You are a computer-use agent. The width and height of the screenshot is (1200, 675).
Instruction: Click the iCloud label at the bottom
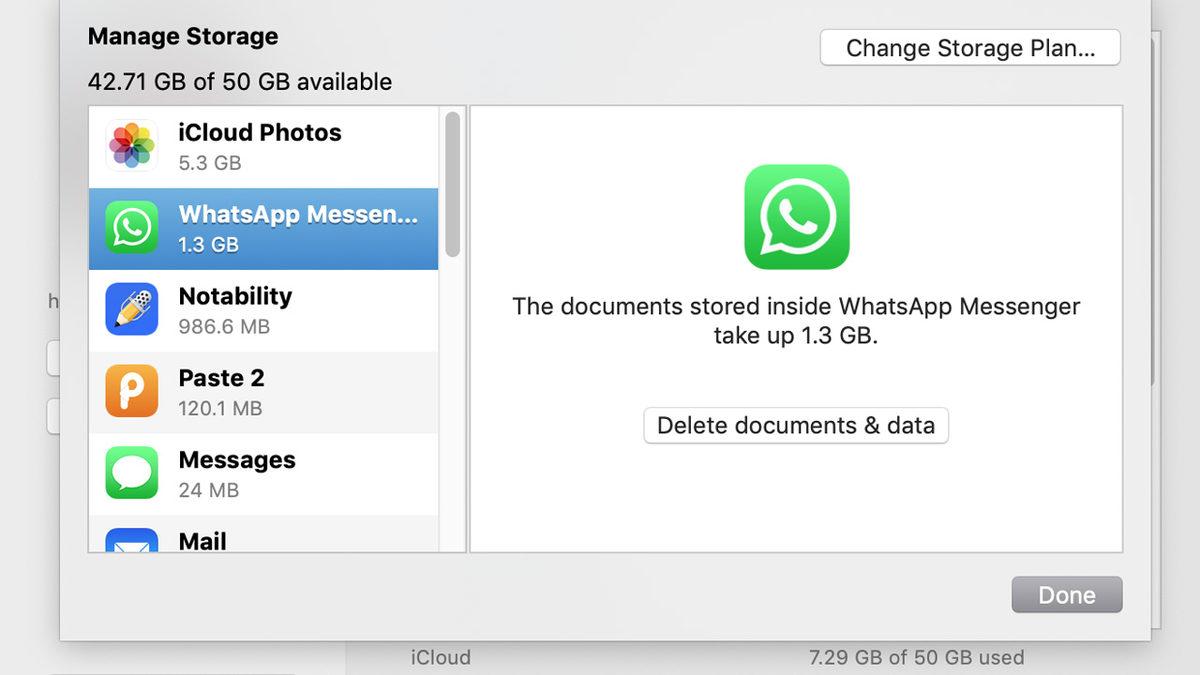(x=440, y=657)
